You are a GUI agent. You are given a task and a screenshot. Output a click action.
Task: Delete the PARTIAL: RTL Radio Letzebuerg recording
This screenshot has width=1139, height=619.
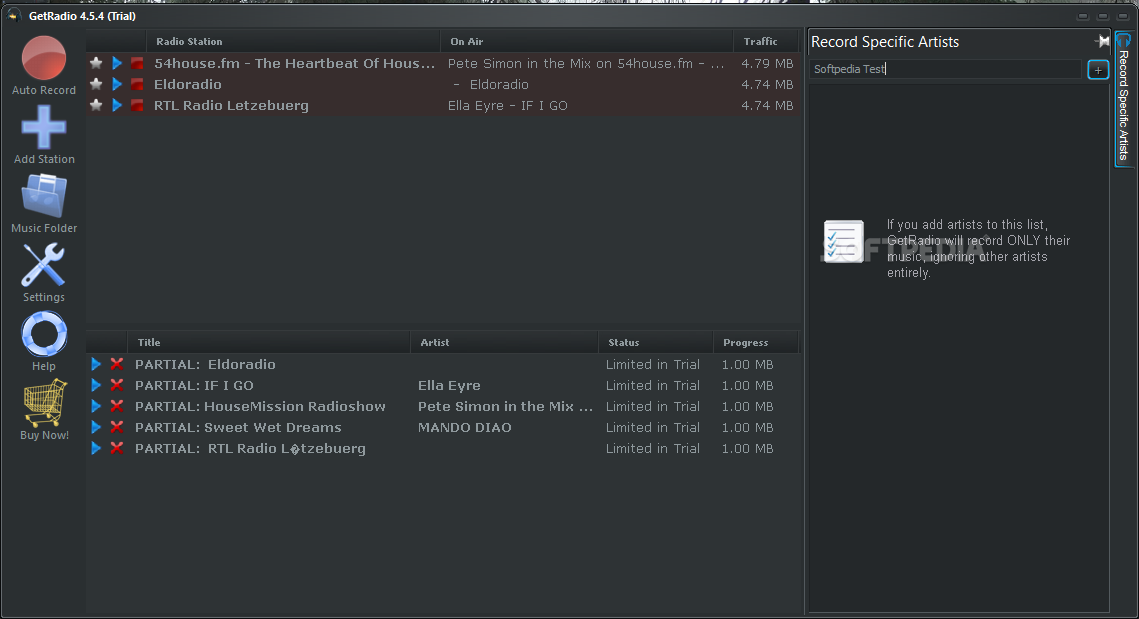point(116,448)
